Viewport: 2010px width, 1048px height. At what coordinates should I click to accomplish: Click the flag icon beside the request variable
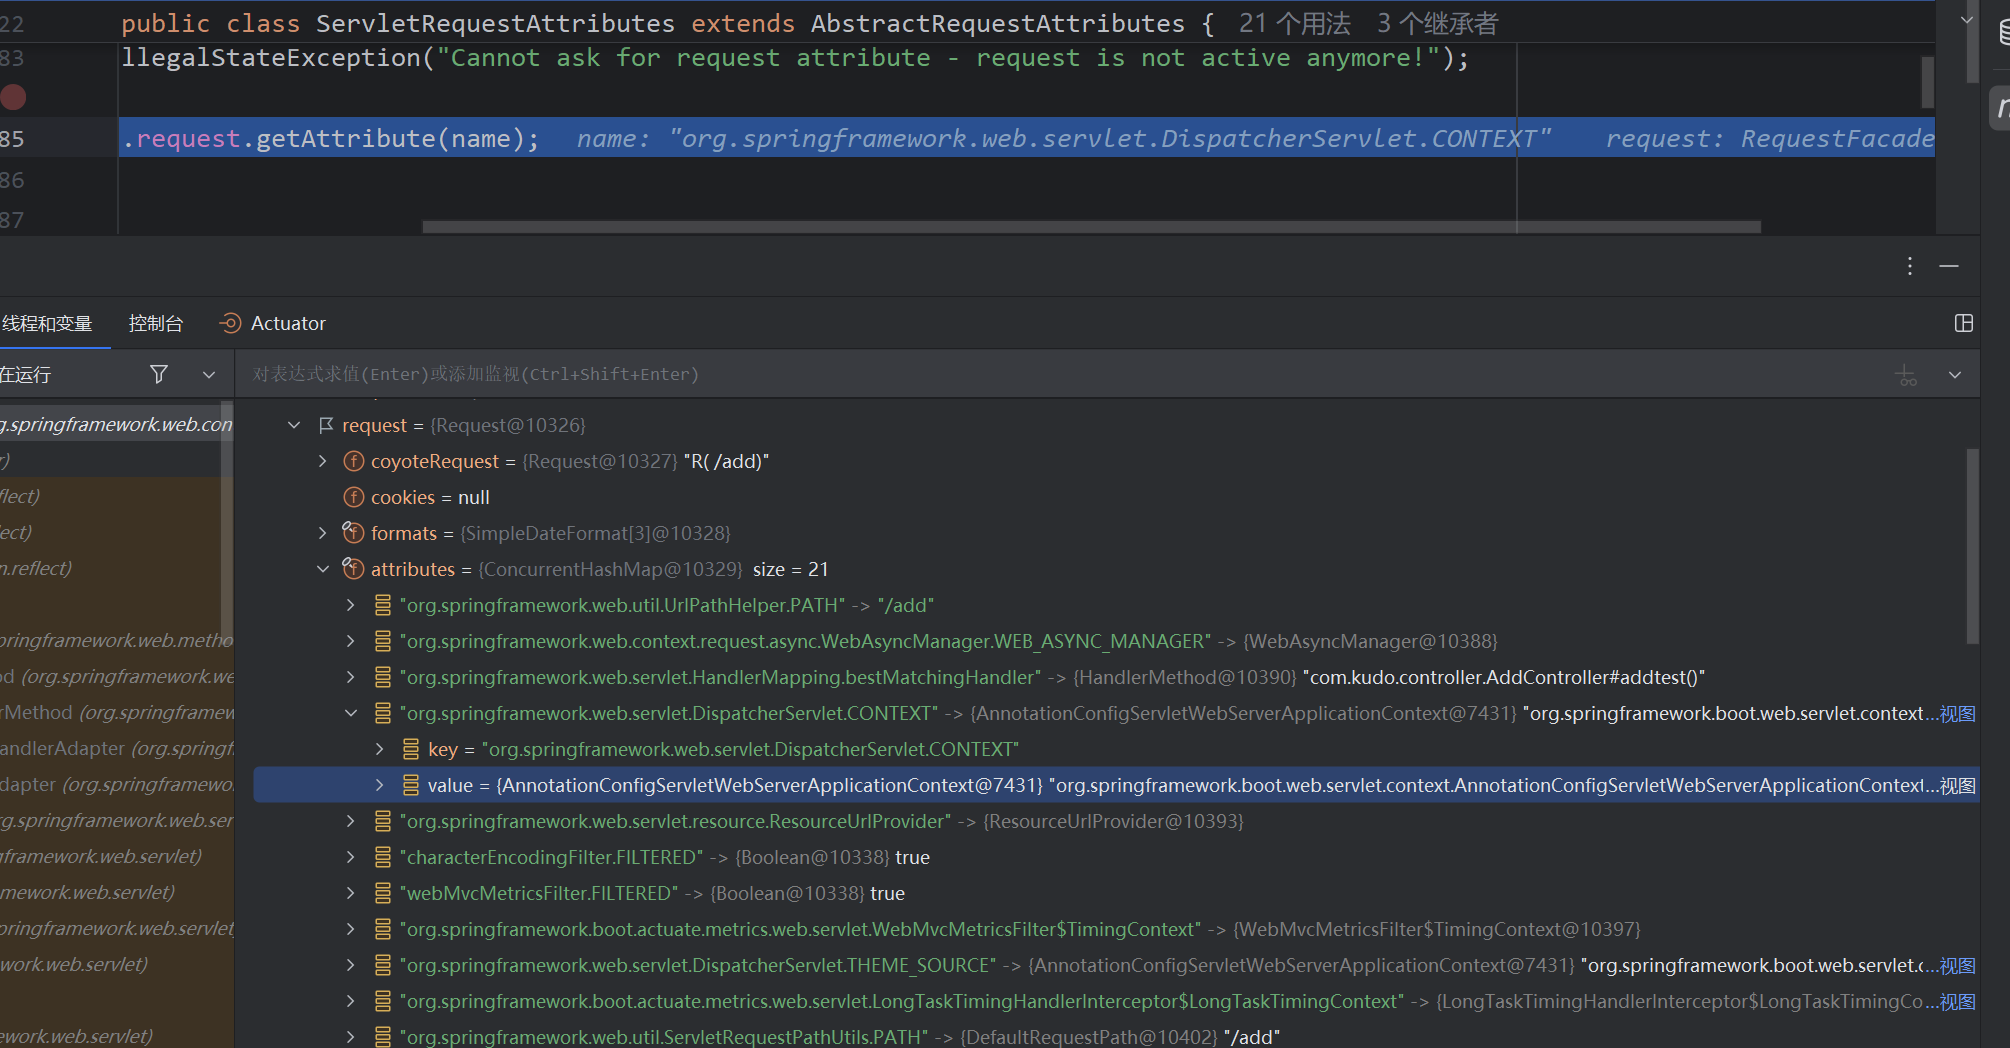326,425
